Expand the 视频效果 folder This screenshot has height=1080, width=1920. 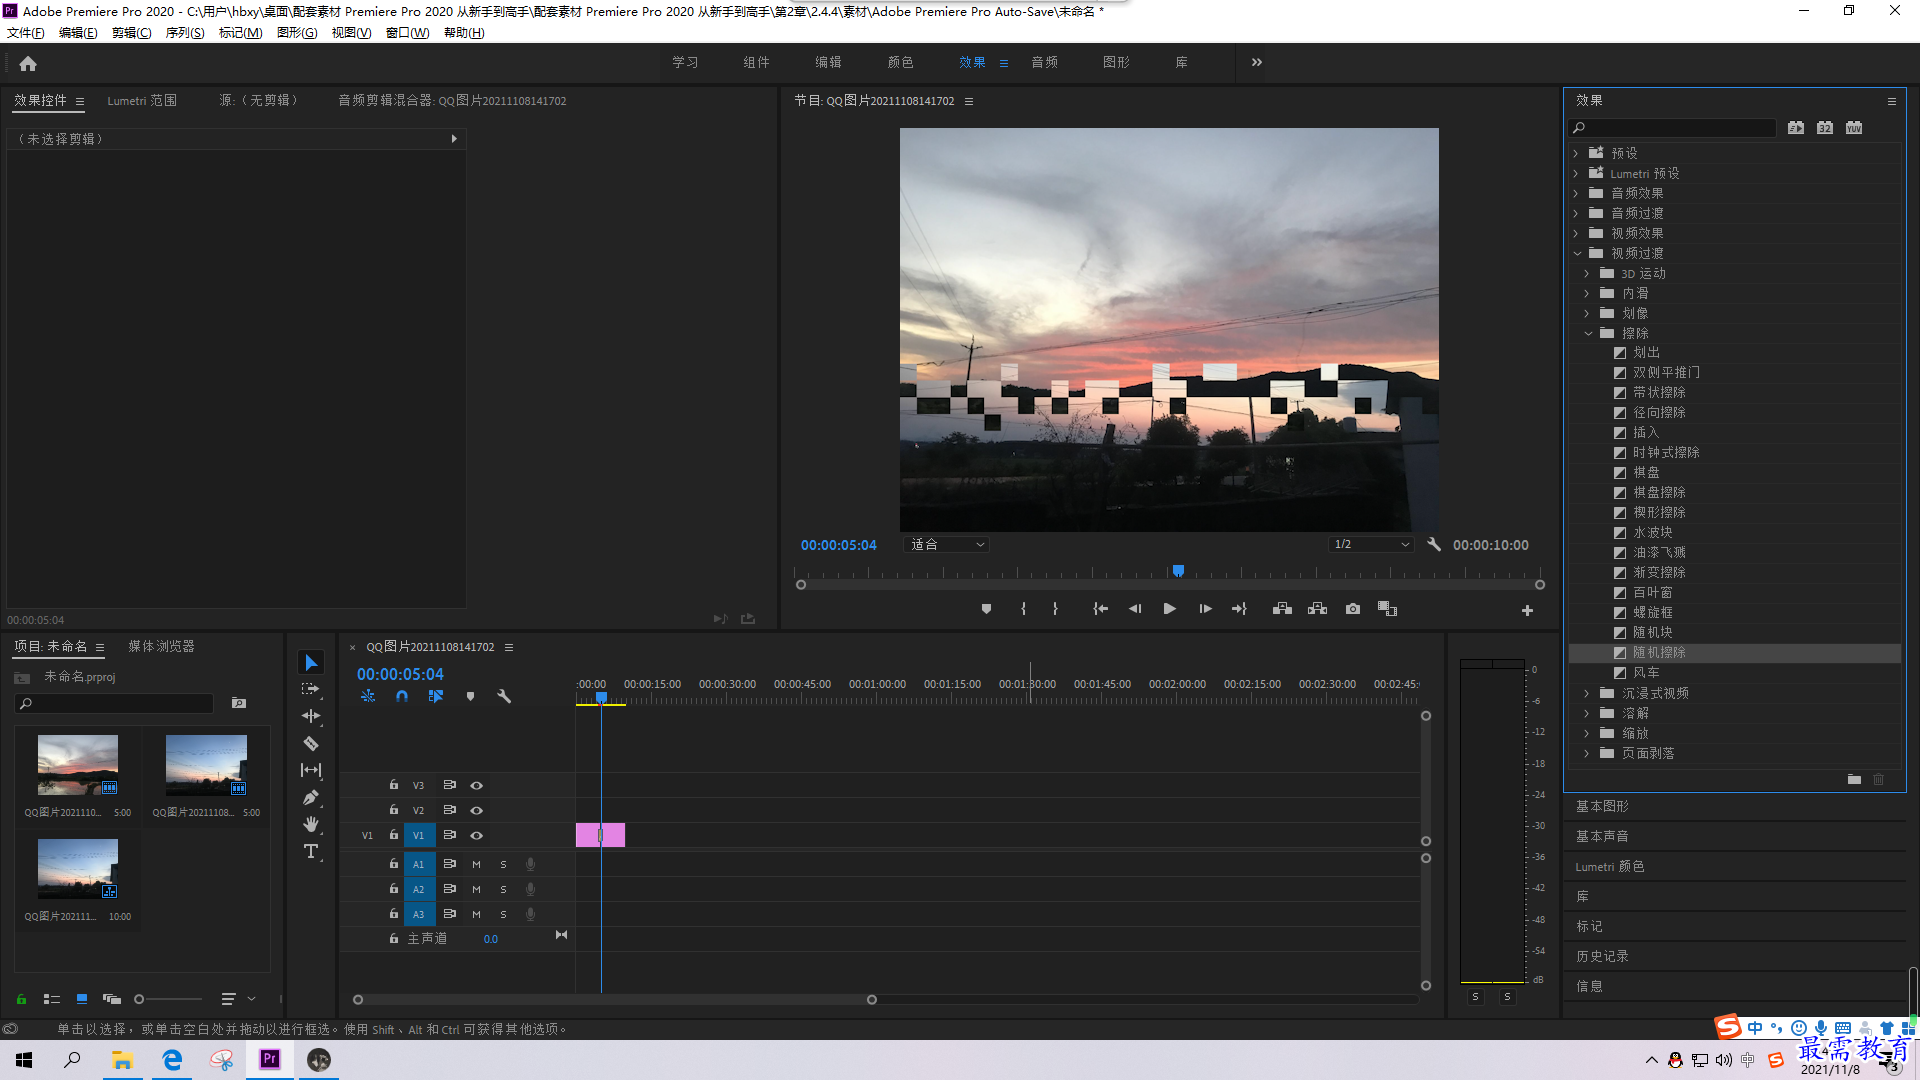[1576, 233]
